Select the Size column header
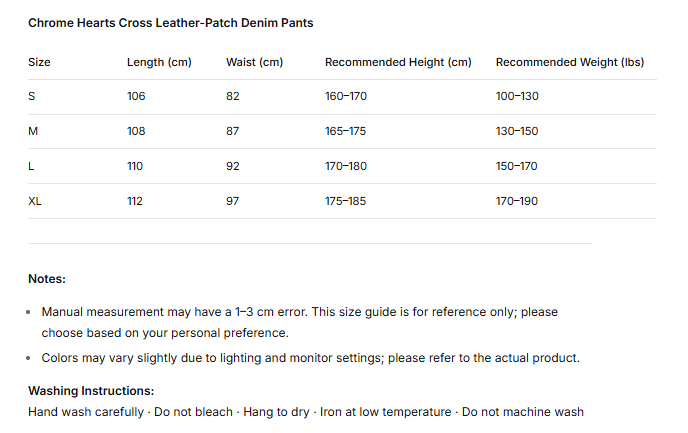The width and height of the screenshot is (688, 433). tap(39, 62)
